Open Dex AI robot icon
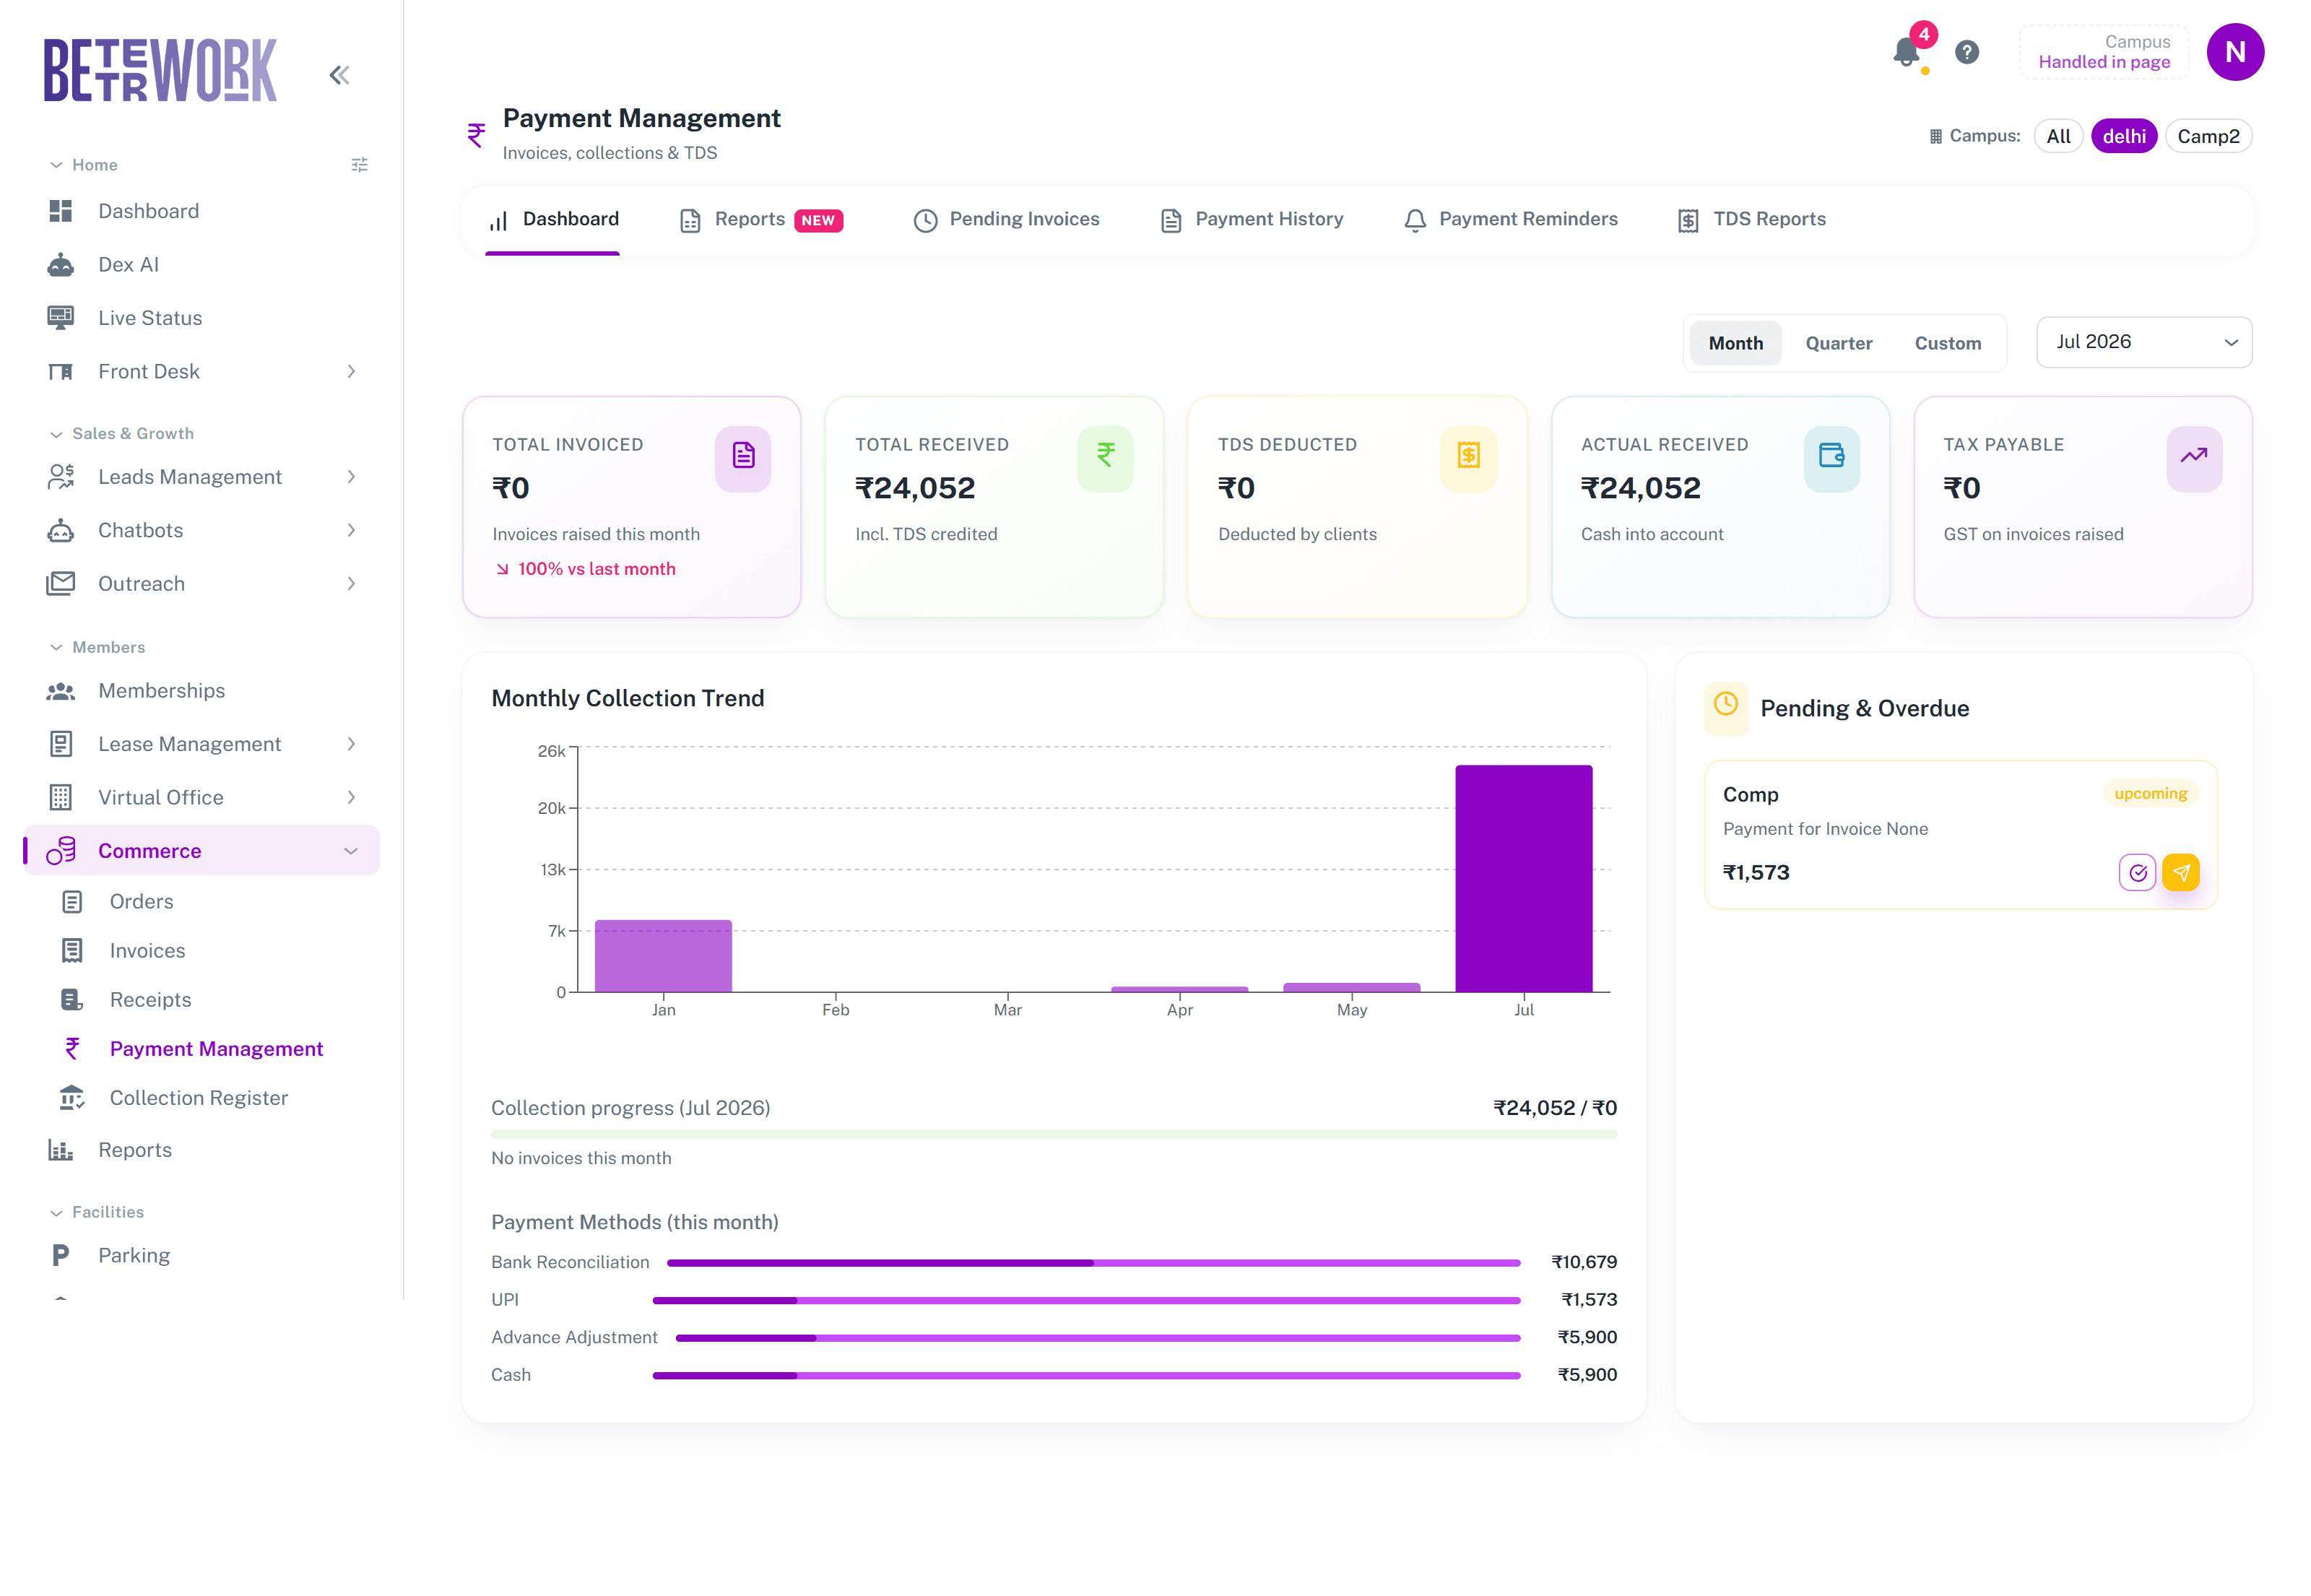Screen dimensions: 2311x1596 (60, 265)
